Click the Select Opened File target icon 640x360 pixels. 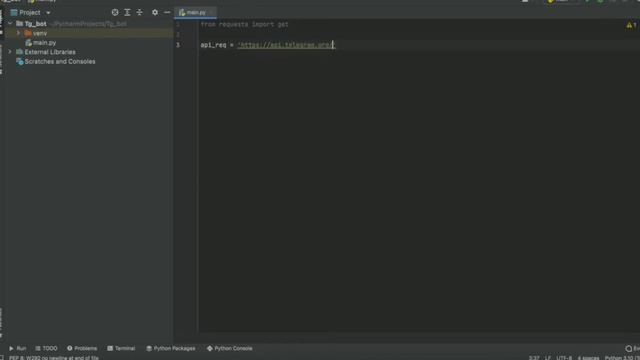(115, 13)
